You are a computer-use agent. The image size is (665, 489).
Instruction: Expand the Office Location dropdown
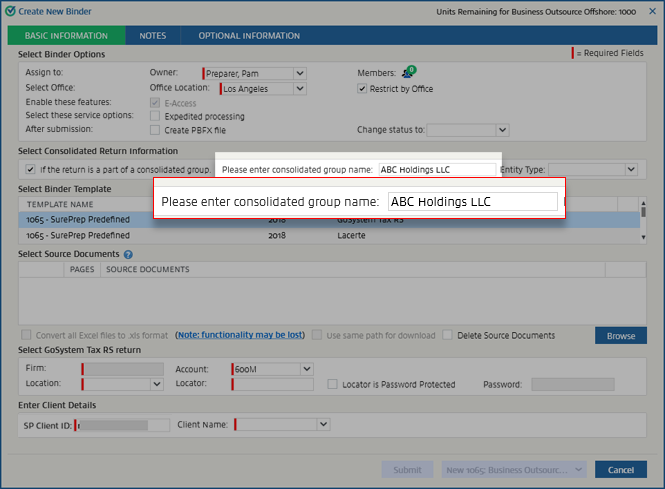click(x=300, y=88)
